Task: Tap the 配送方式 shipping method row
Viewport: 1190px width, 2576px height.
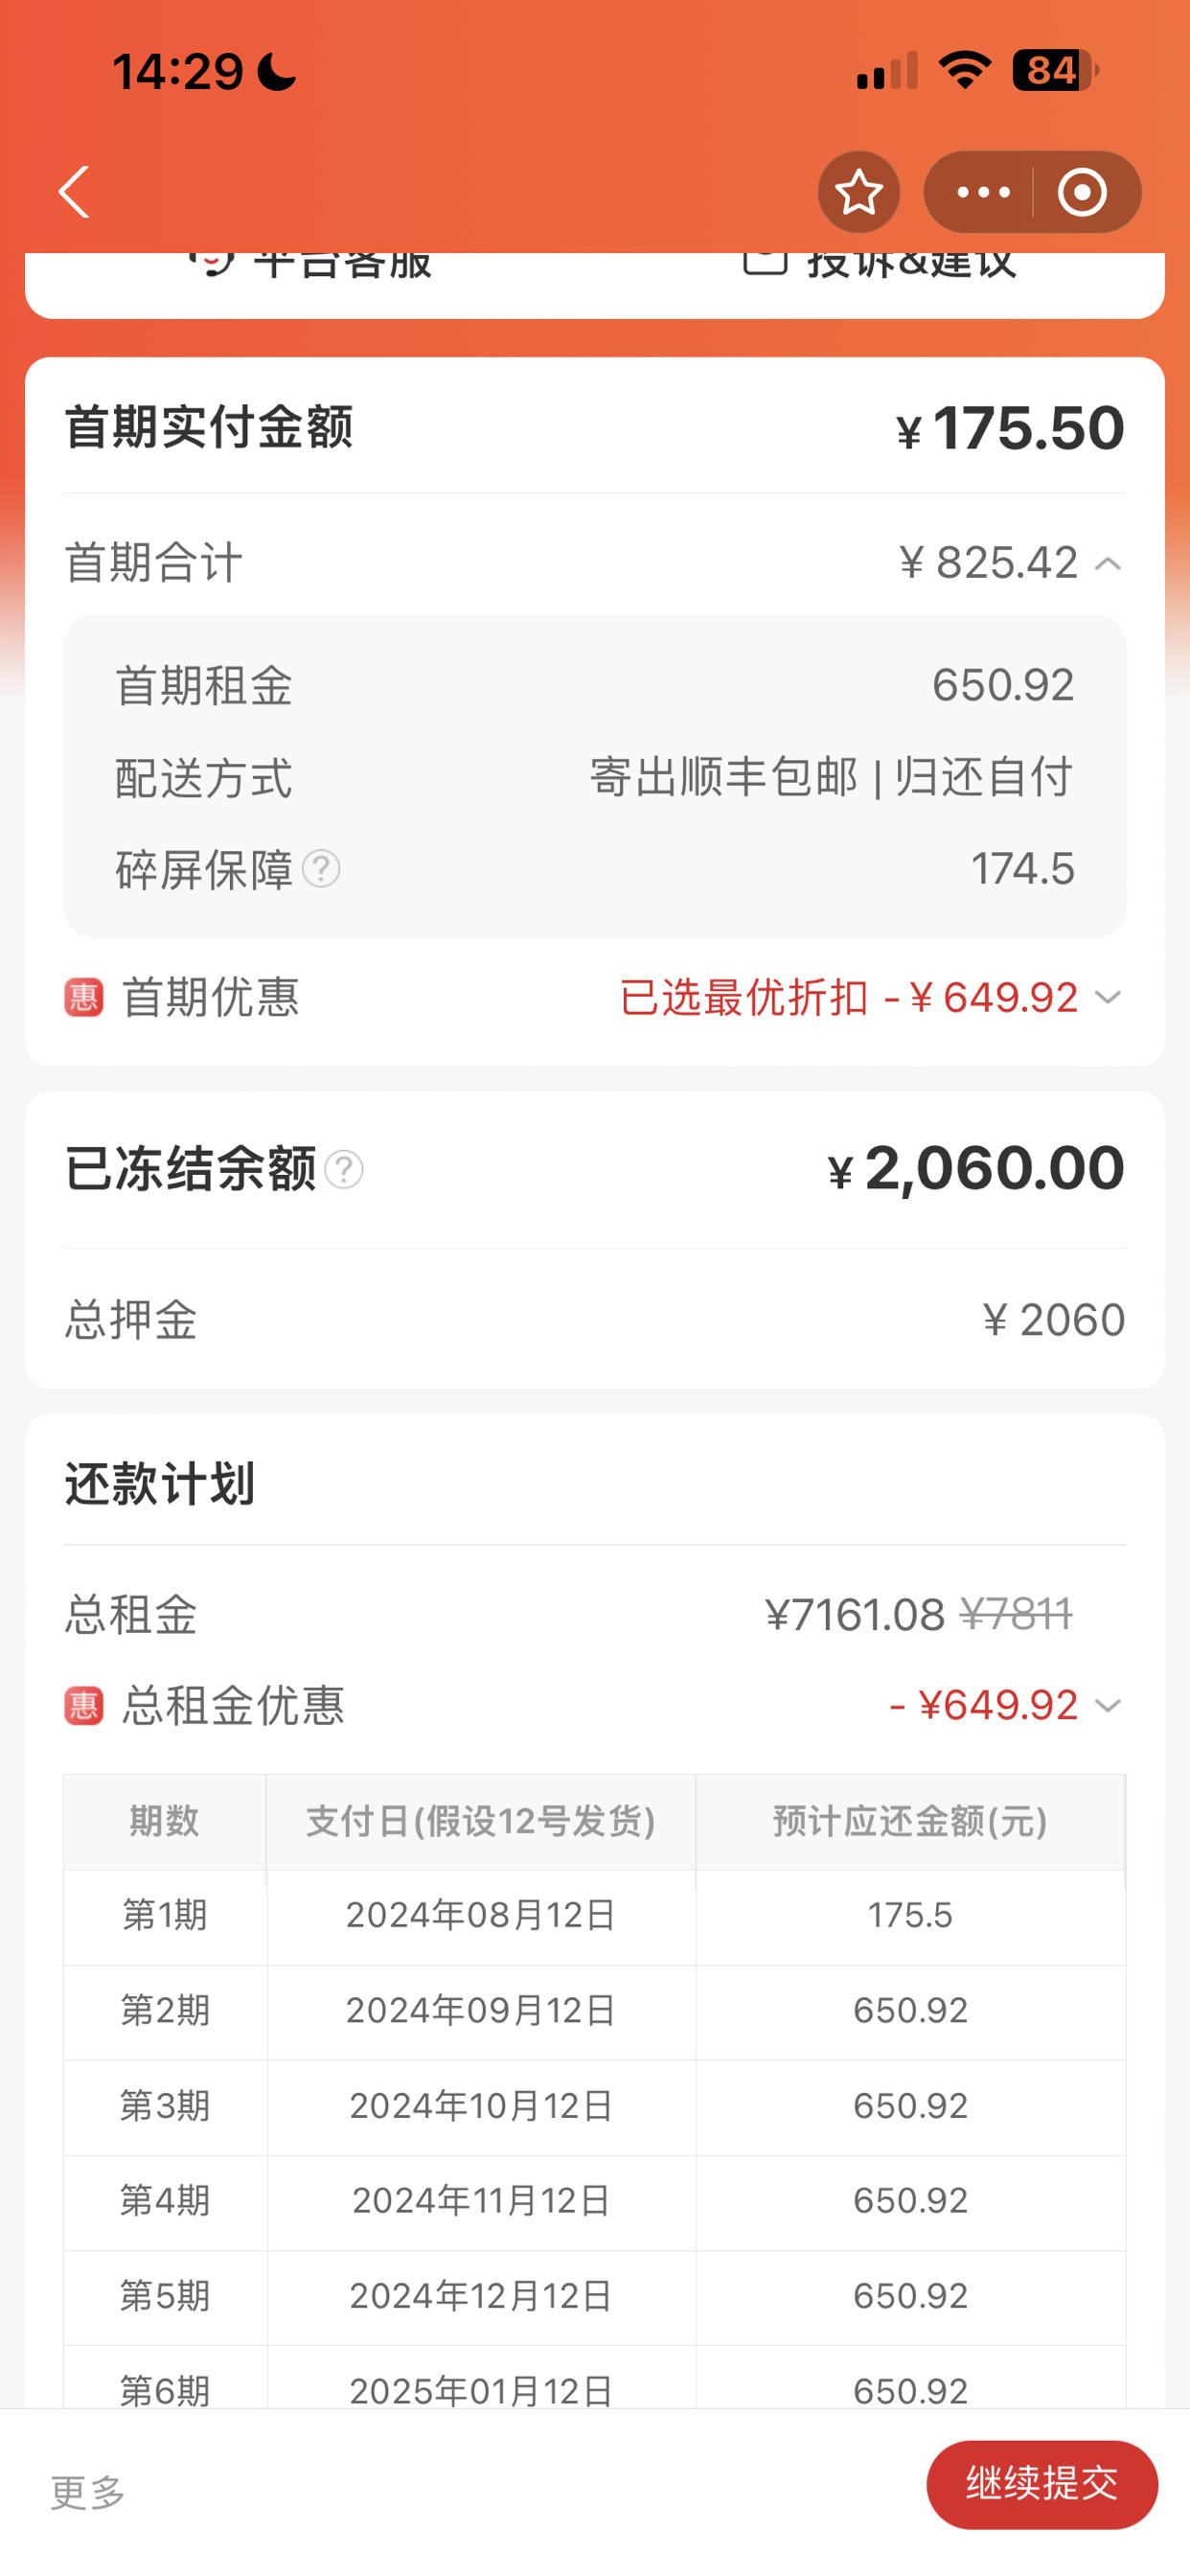Action: click(595, 777)
